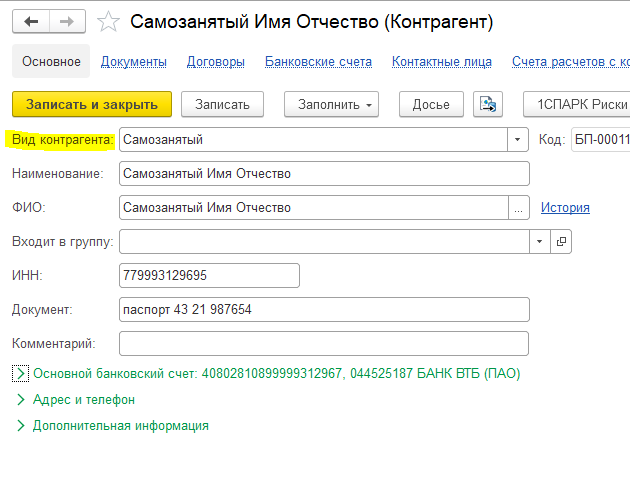The width and height of the screenshot is (630, 489).
Task: Switch to the Договоры tab
Action: (215, 61)
